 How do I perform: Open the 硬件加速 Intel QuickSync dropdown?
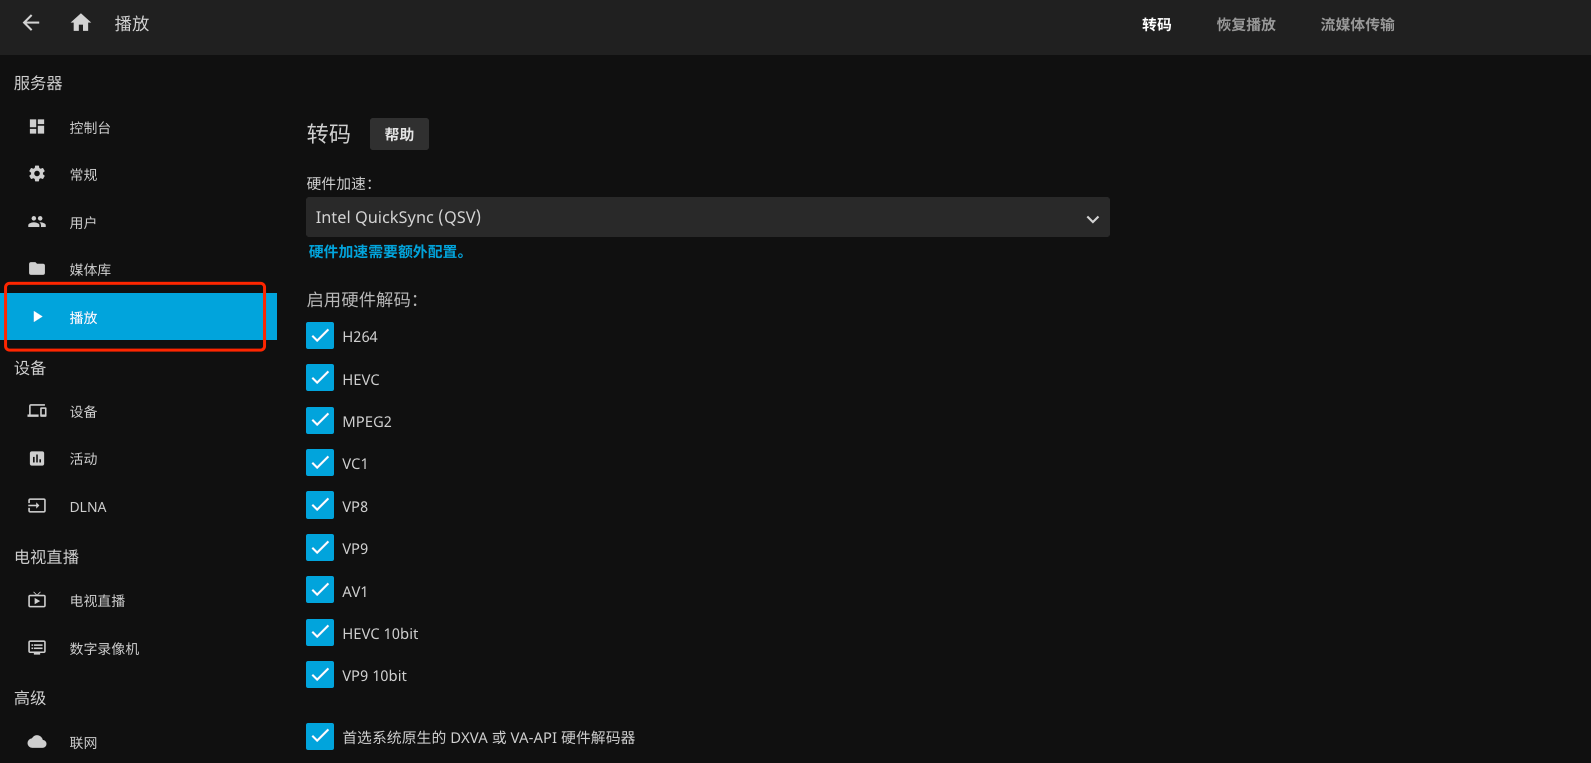click(700, 218)
